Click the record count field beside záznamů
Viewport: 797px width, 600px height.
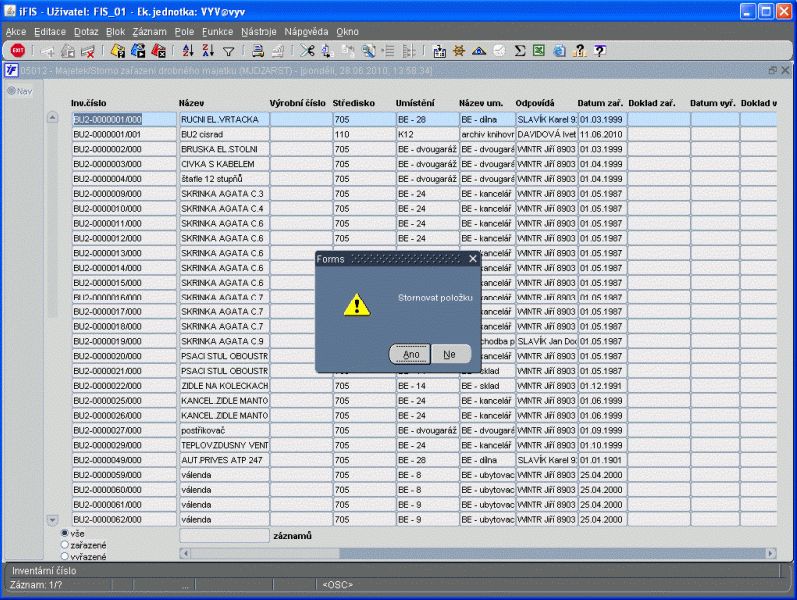pos(224,536)
